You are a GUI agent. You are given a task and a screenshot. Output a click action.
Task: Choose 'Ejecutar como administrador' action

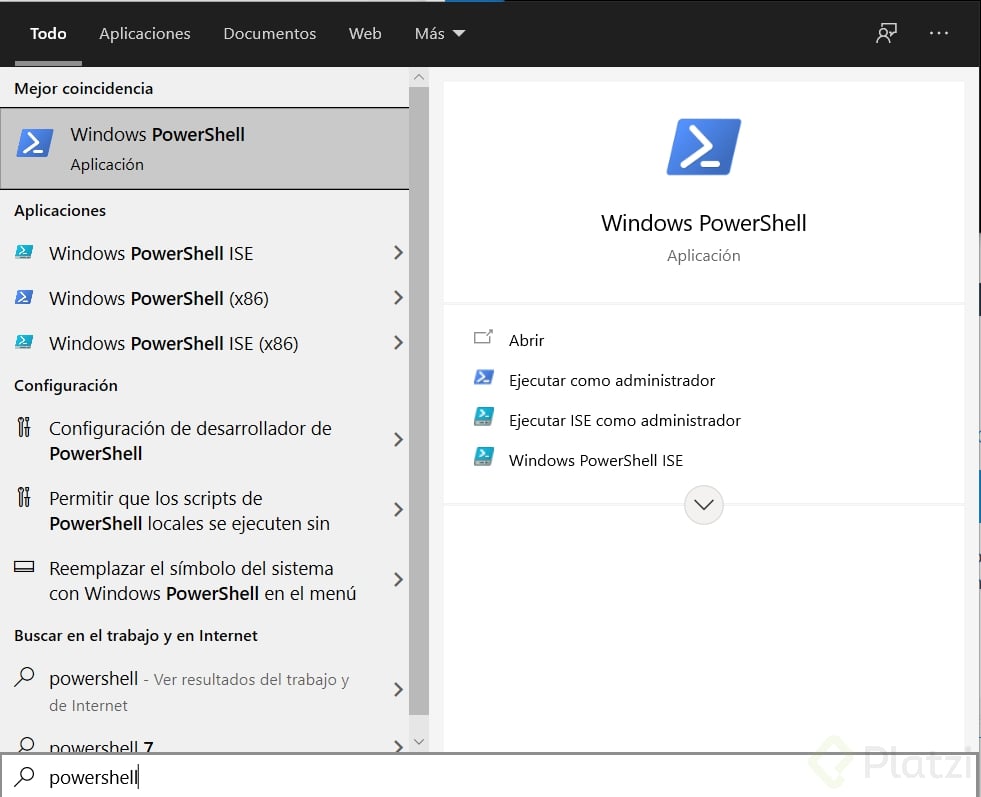click(612, 380)
